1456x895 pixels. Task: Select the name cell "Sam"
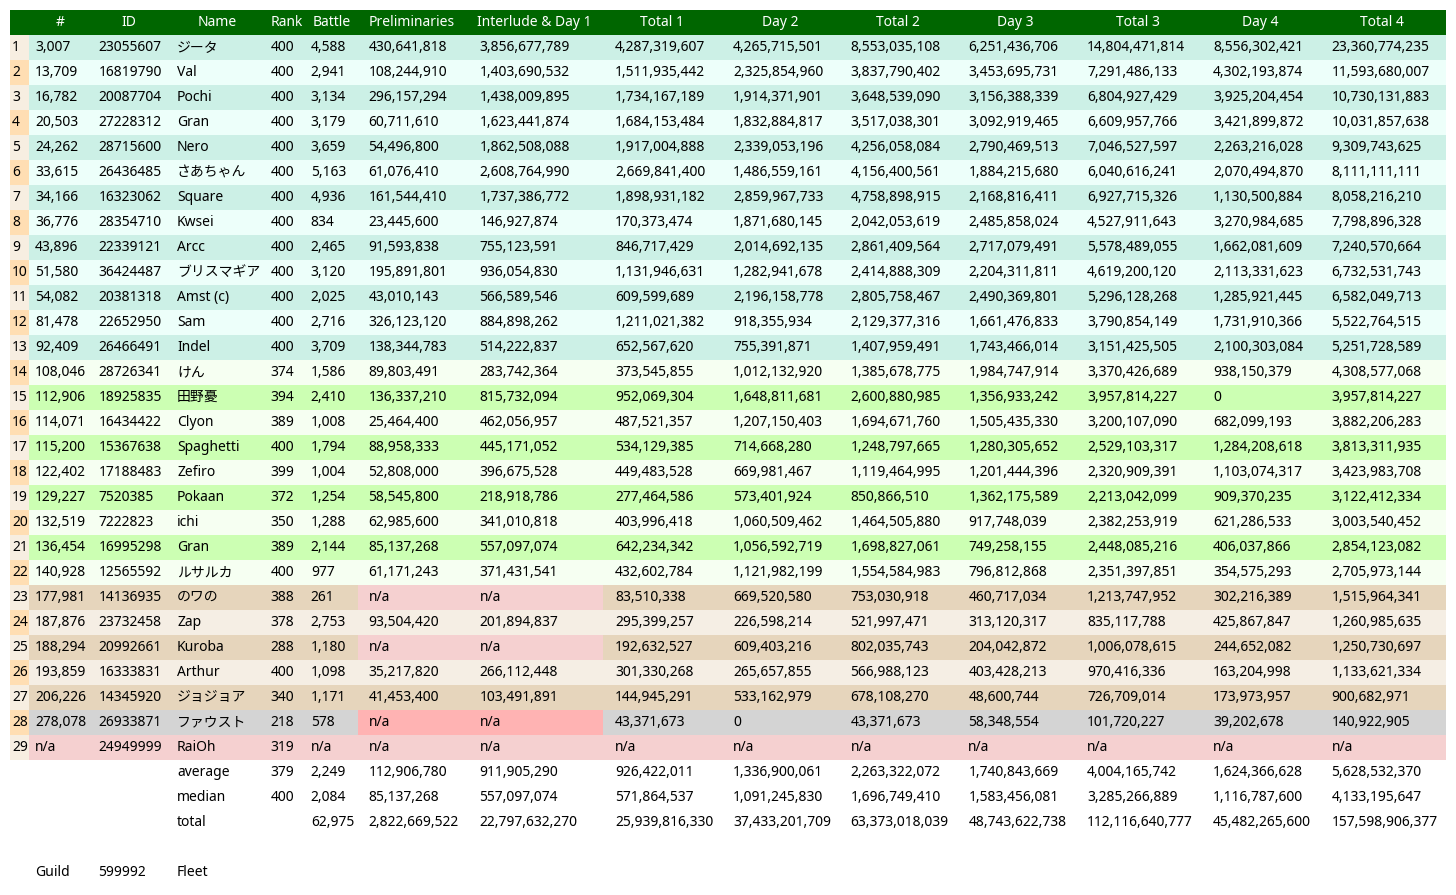[191, 321]
